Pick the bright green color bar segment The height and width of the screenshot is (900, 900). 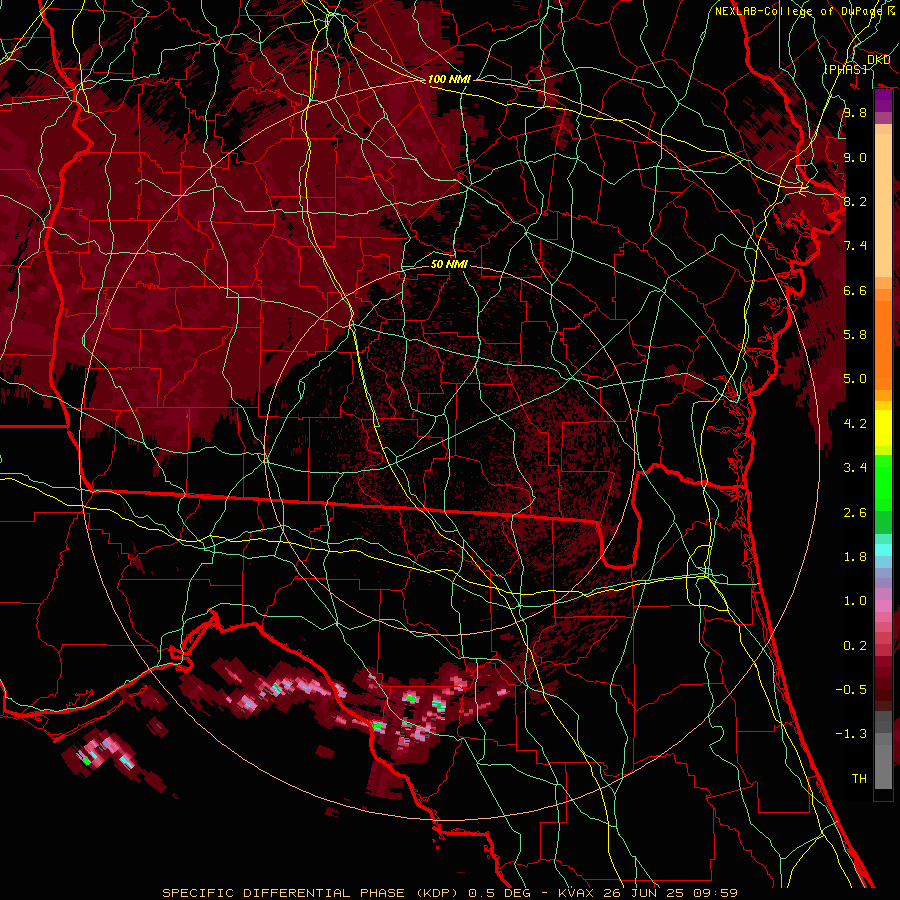(883, 482)
